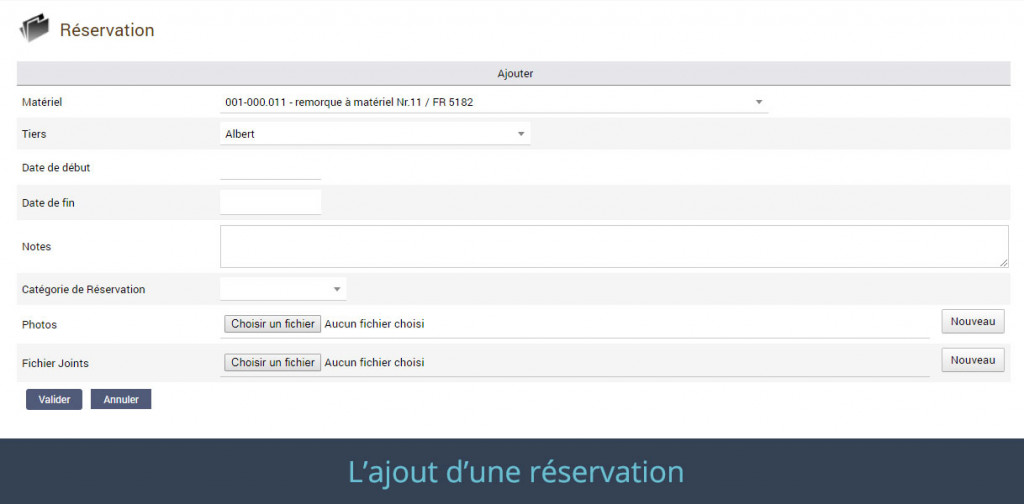Click the Ajouter header bar

point(515,74)
